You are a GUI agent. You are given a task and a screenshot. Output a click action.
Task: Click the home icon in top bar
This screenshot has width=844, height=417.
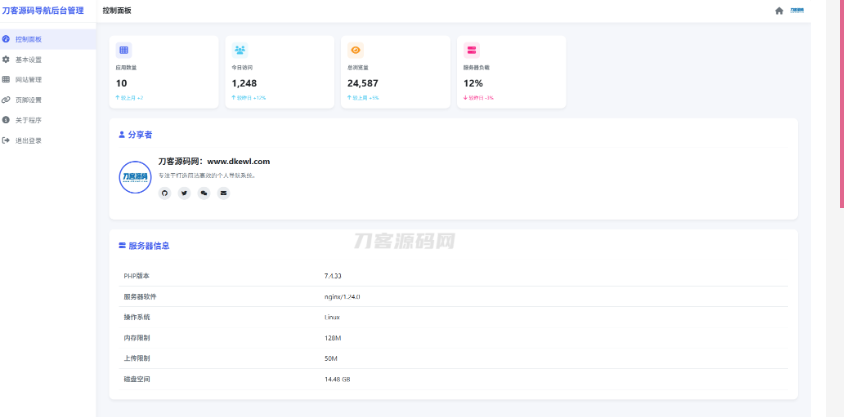pos(779,10)
